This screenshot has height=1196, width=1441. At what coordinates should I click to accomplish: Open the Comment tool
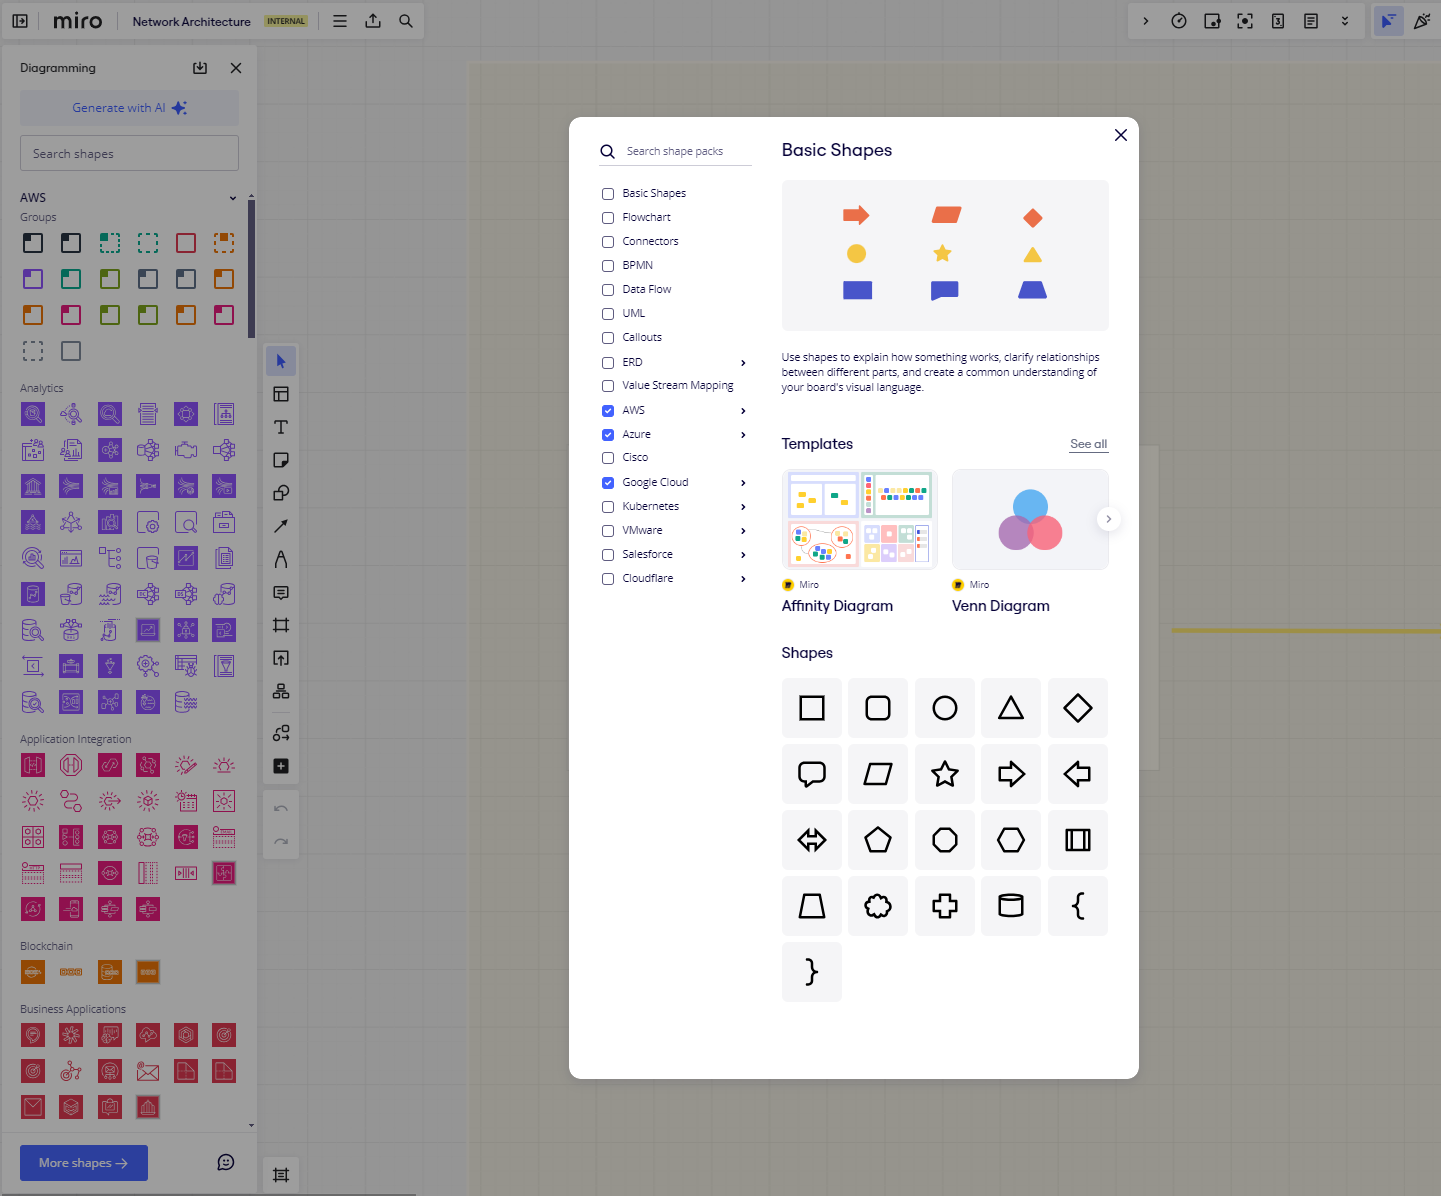281,592
